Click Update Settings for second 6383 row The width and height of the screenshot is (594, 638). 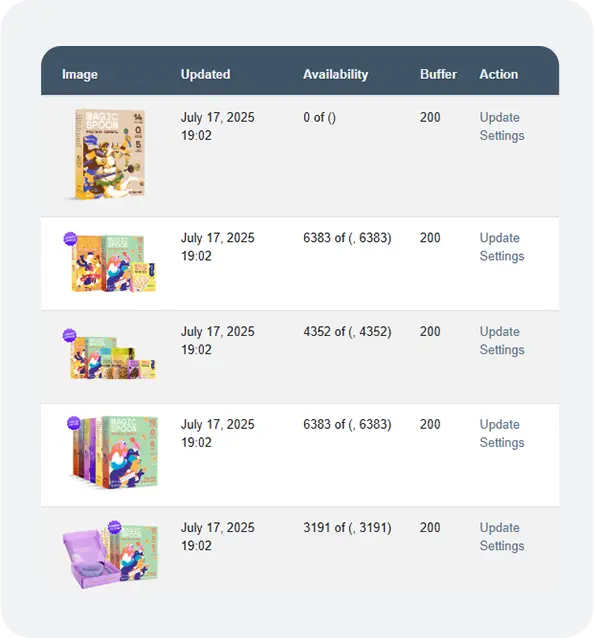click(502, 433)
